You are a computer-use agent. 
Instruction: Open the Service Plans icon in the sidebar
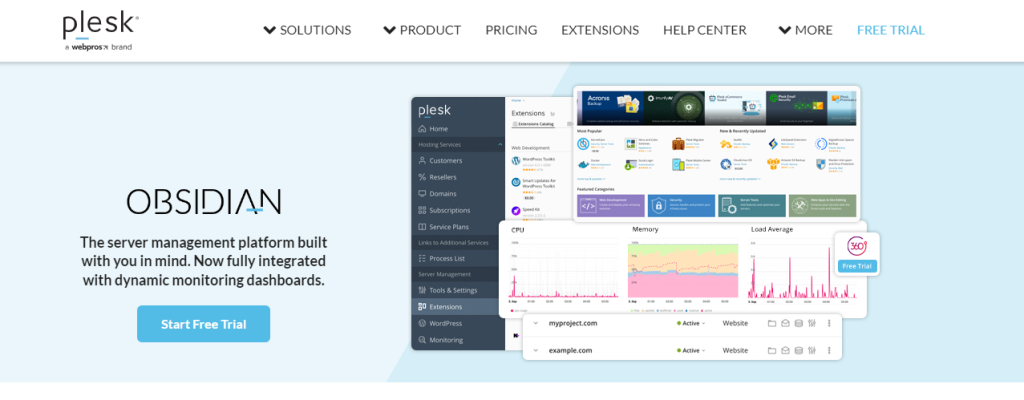(422, 227)
